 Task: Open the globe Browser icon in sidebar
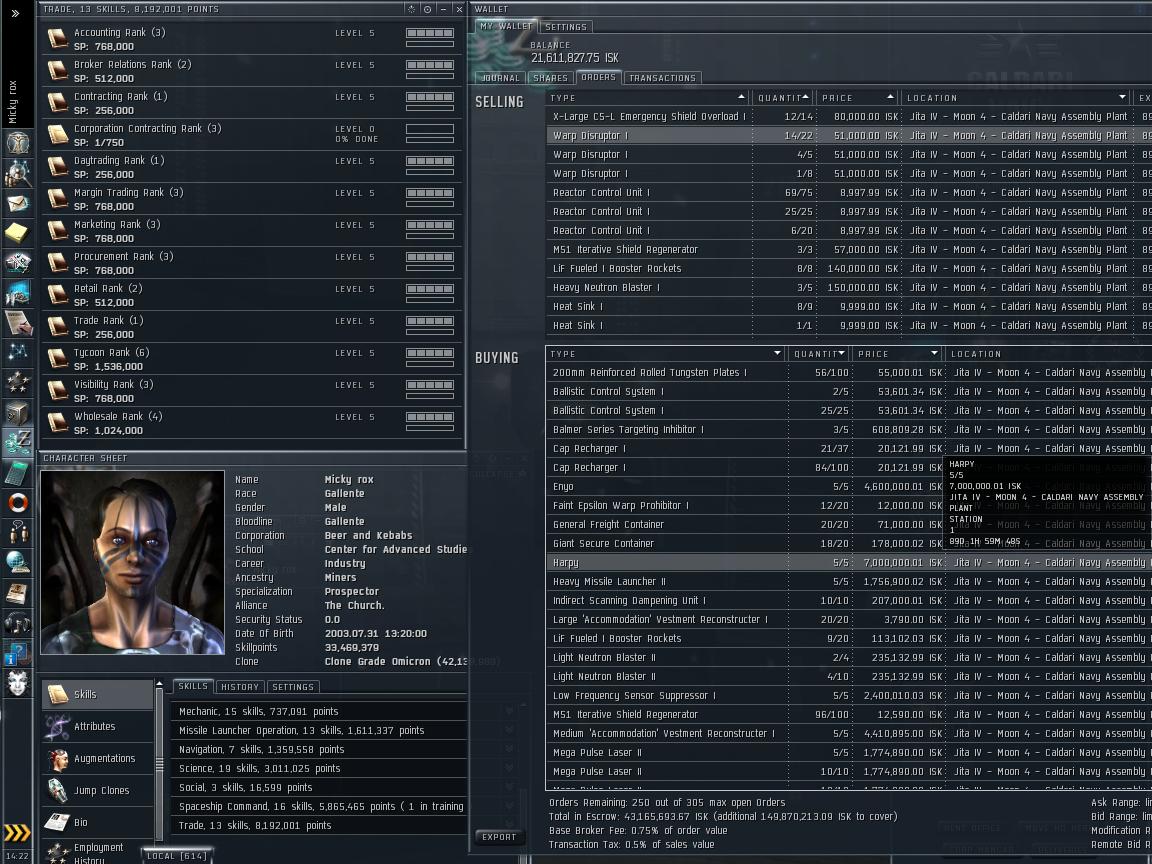coord(17,562)
